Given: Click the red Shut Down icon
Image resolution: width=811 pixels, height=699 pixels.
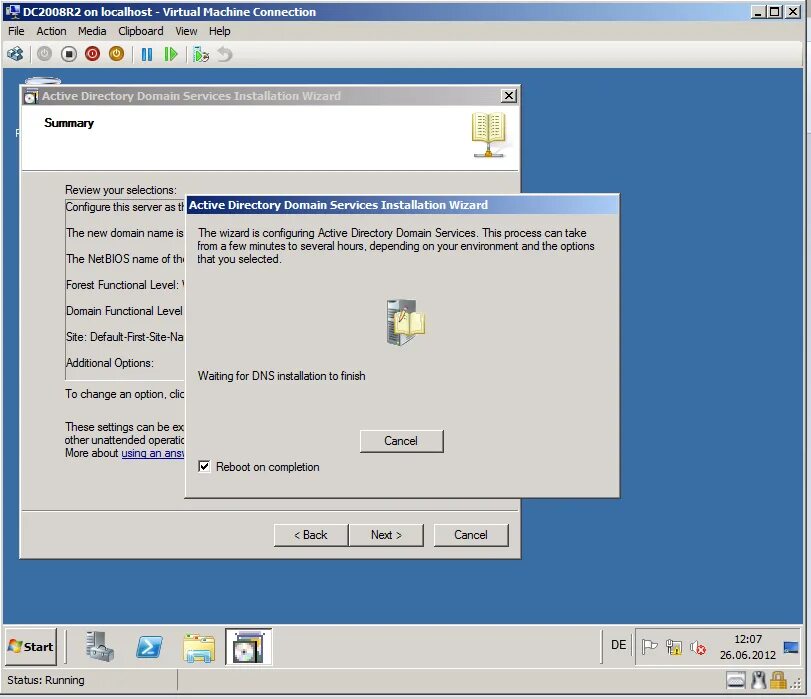Looking at the screenshot, I should click(93, 54).
